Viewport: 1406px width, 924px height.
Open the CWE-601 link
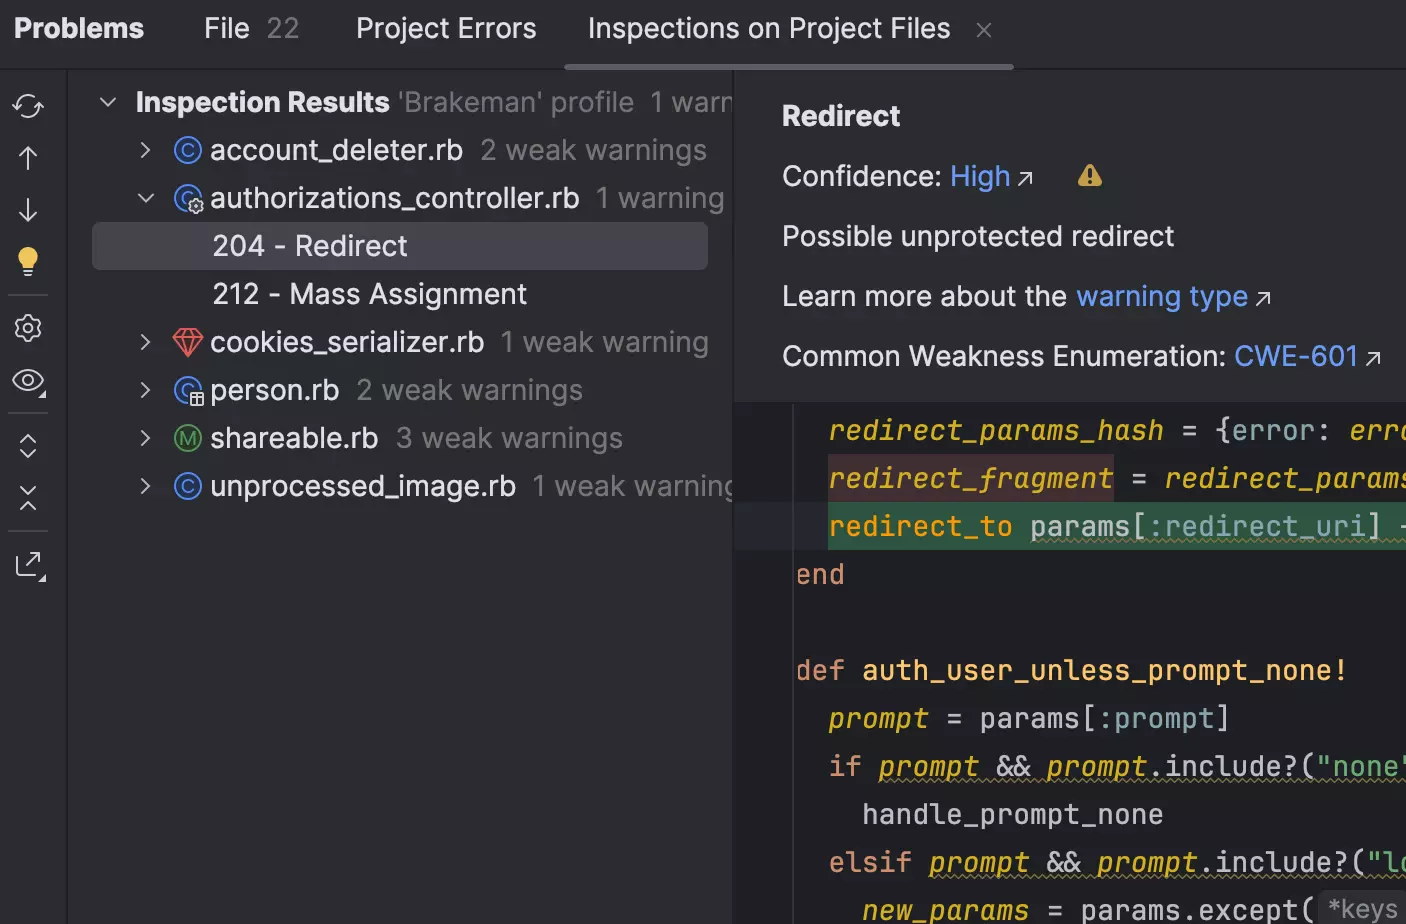(x=1296, y=356)
